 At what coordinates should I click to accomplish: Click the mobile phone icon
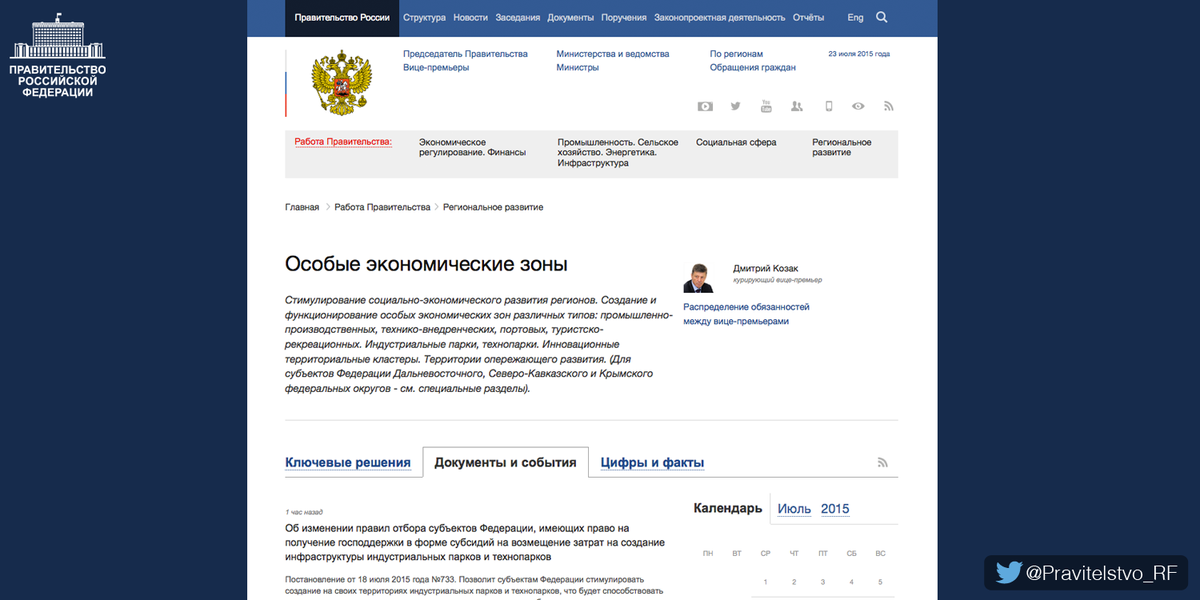(x=828, y=106)
